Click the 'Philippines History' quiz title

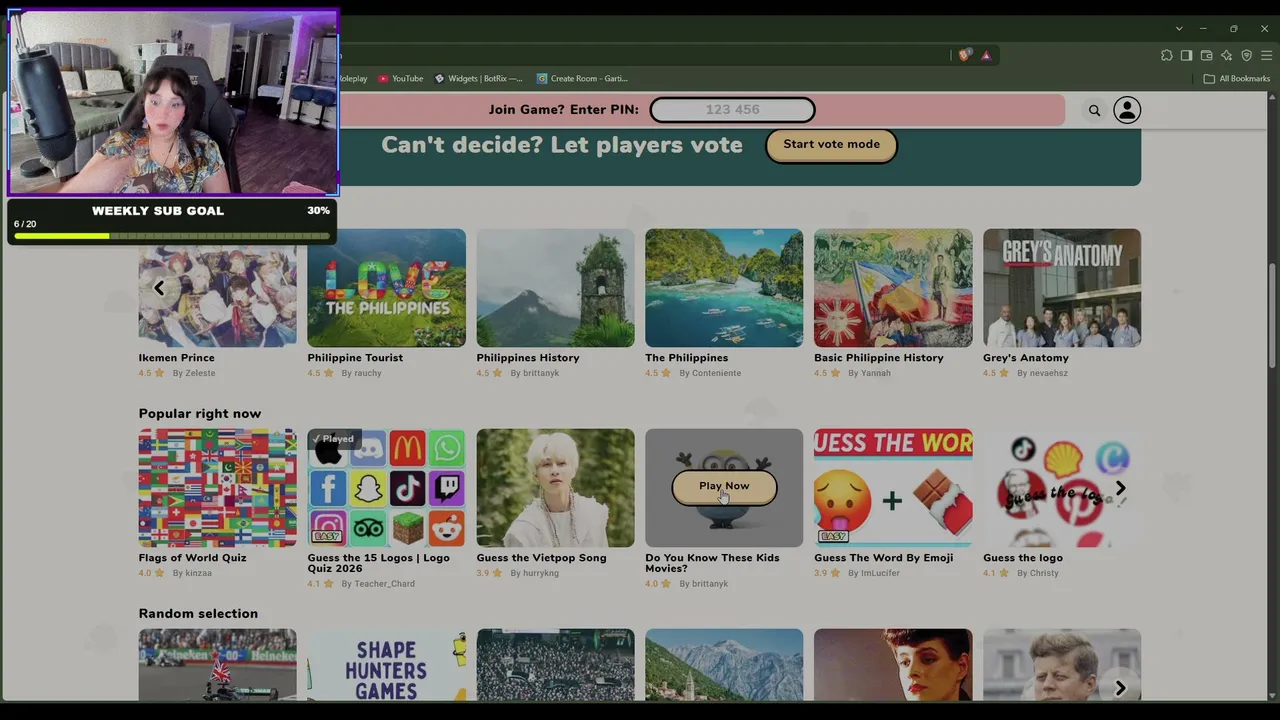pos(528,358)
